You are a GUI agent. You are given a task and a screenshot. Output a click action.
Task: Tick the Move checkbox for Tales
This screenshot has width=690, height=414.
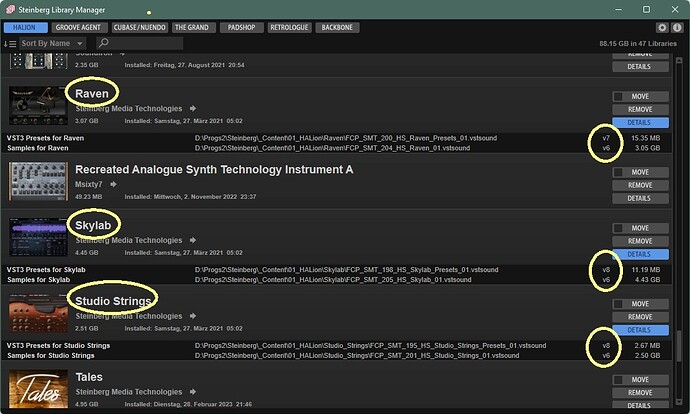click(618, 379)
